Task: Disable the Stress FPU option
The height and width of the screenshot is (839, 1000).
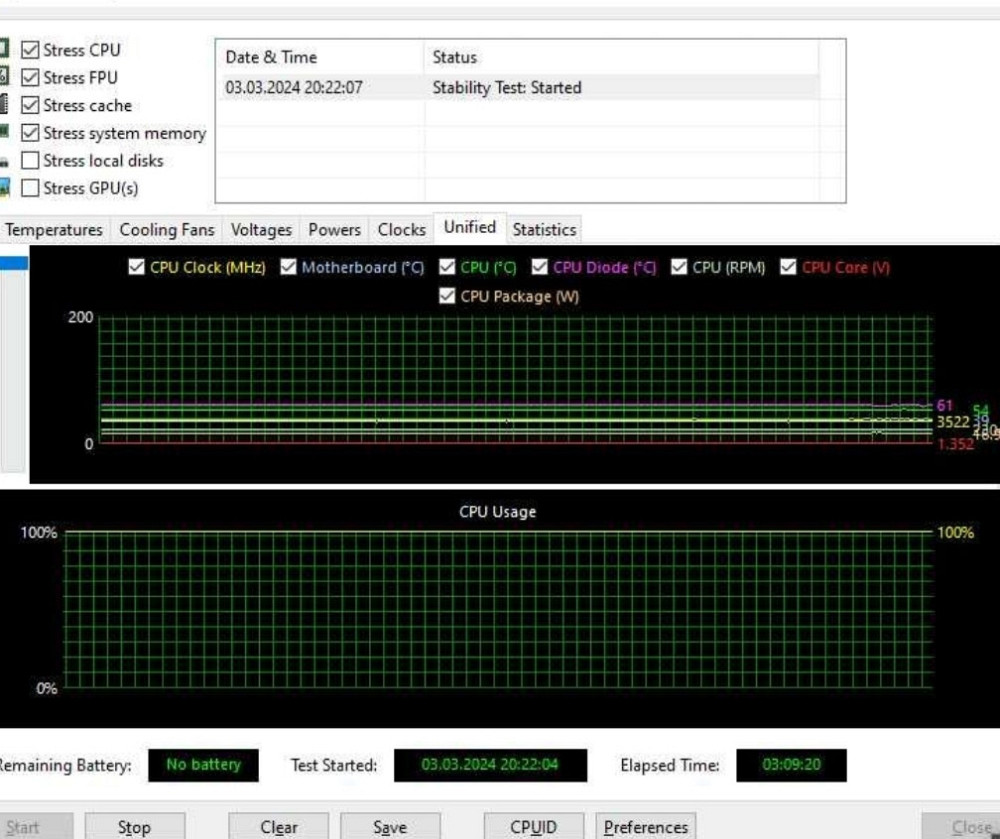Action: click(31, 78)
